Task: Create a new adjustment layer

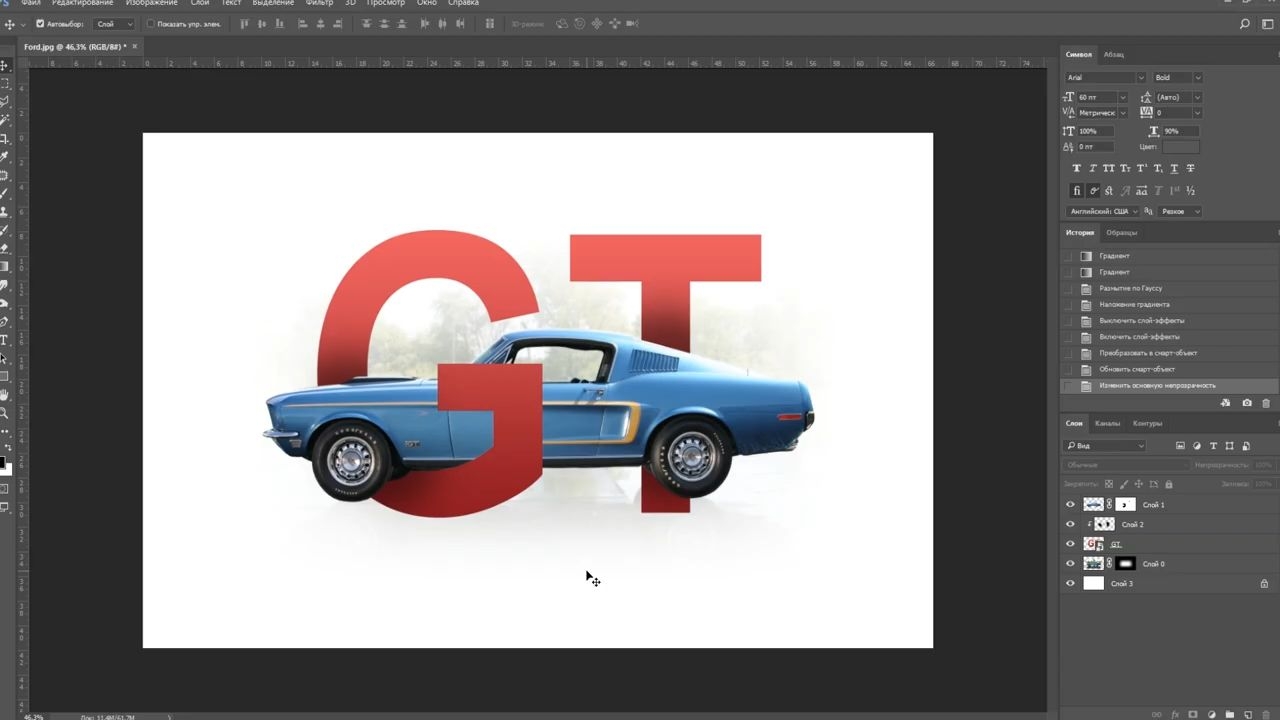Action: pyautogui.click(x=1211, y=714)
